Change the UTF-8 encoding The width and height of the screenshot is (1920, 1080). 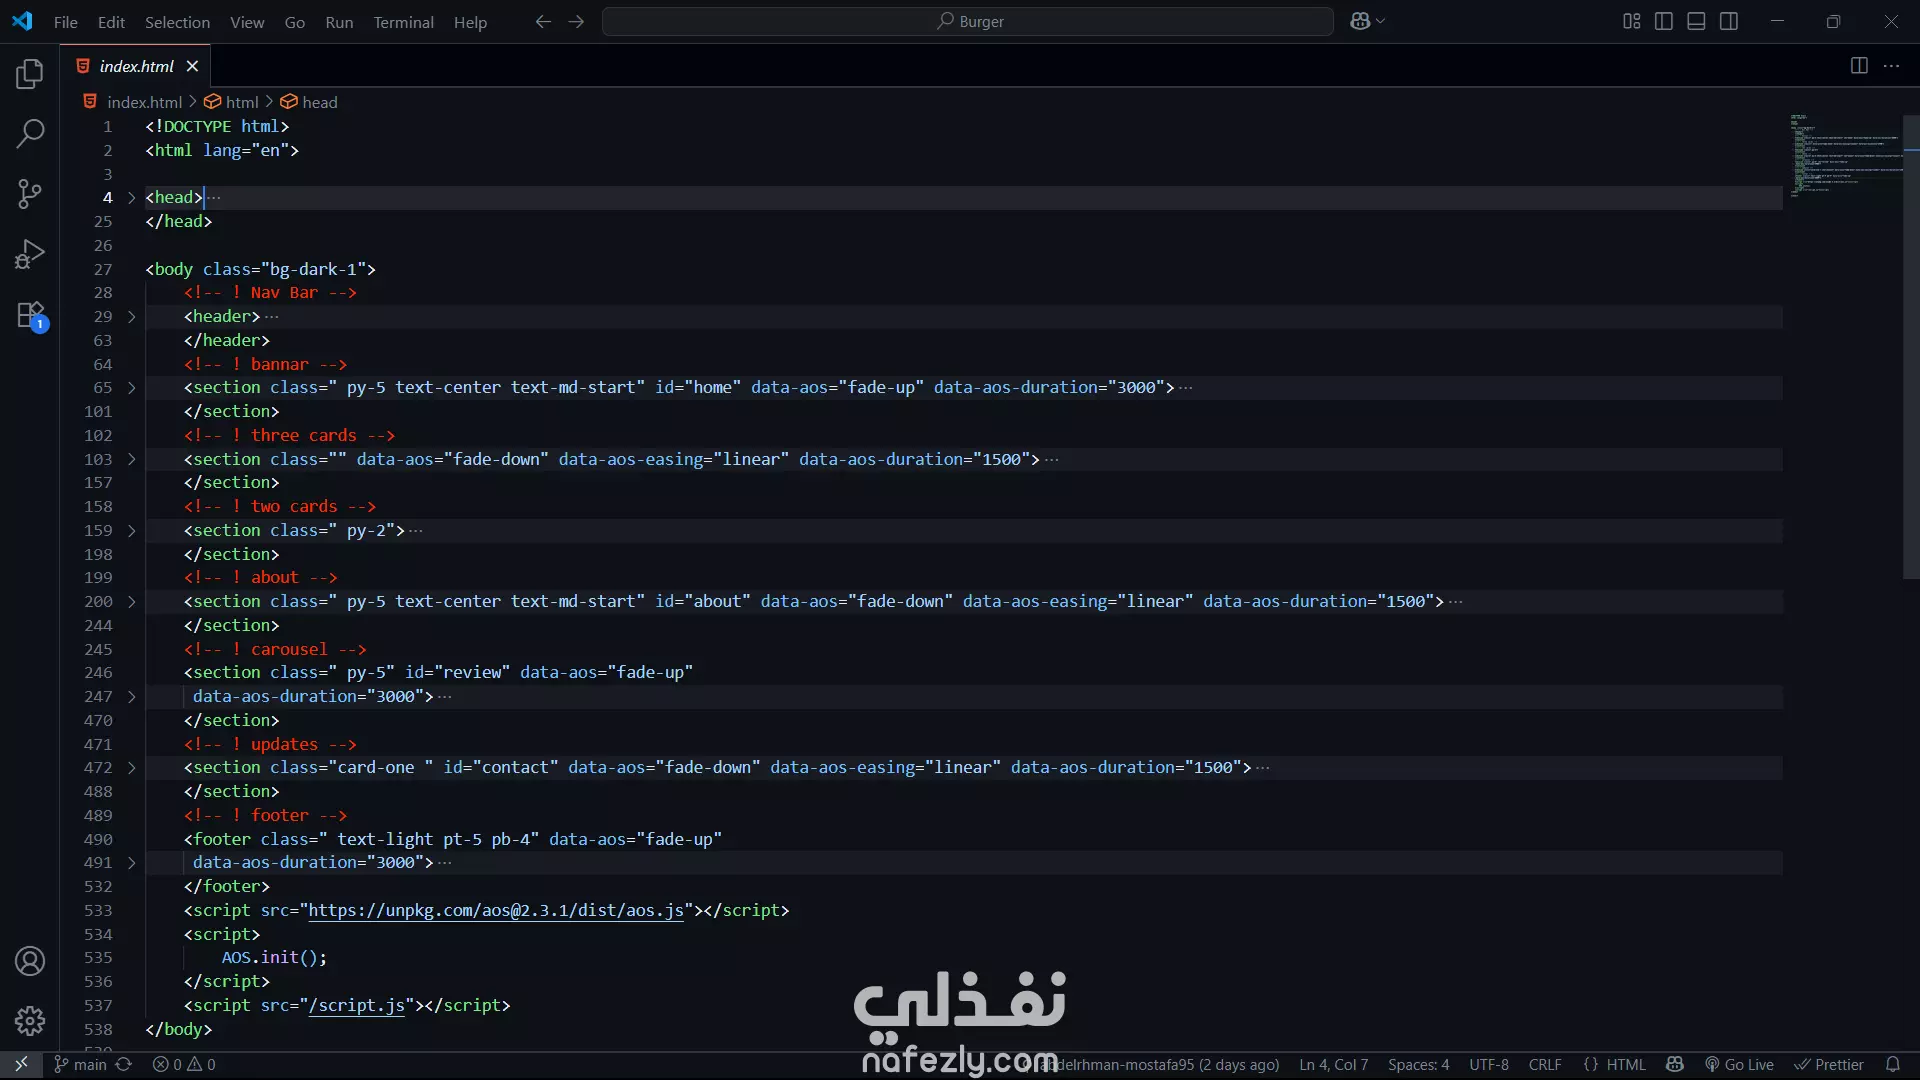[1489, 1064]
